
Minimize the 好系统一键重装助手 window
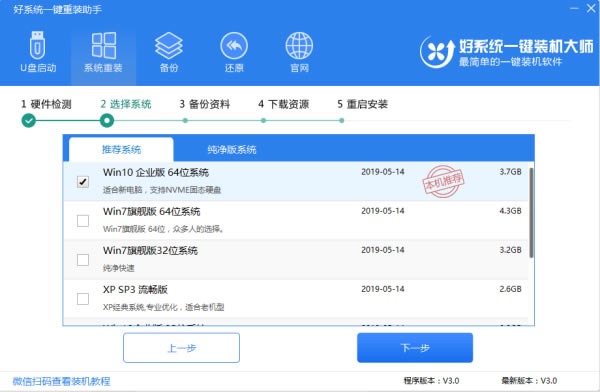click(574, 8)
